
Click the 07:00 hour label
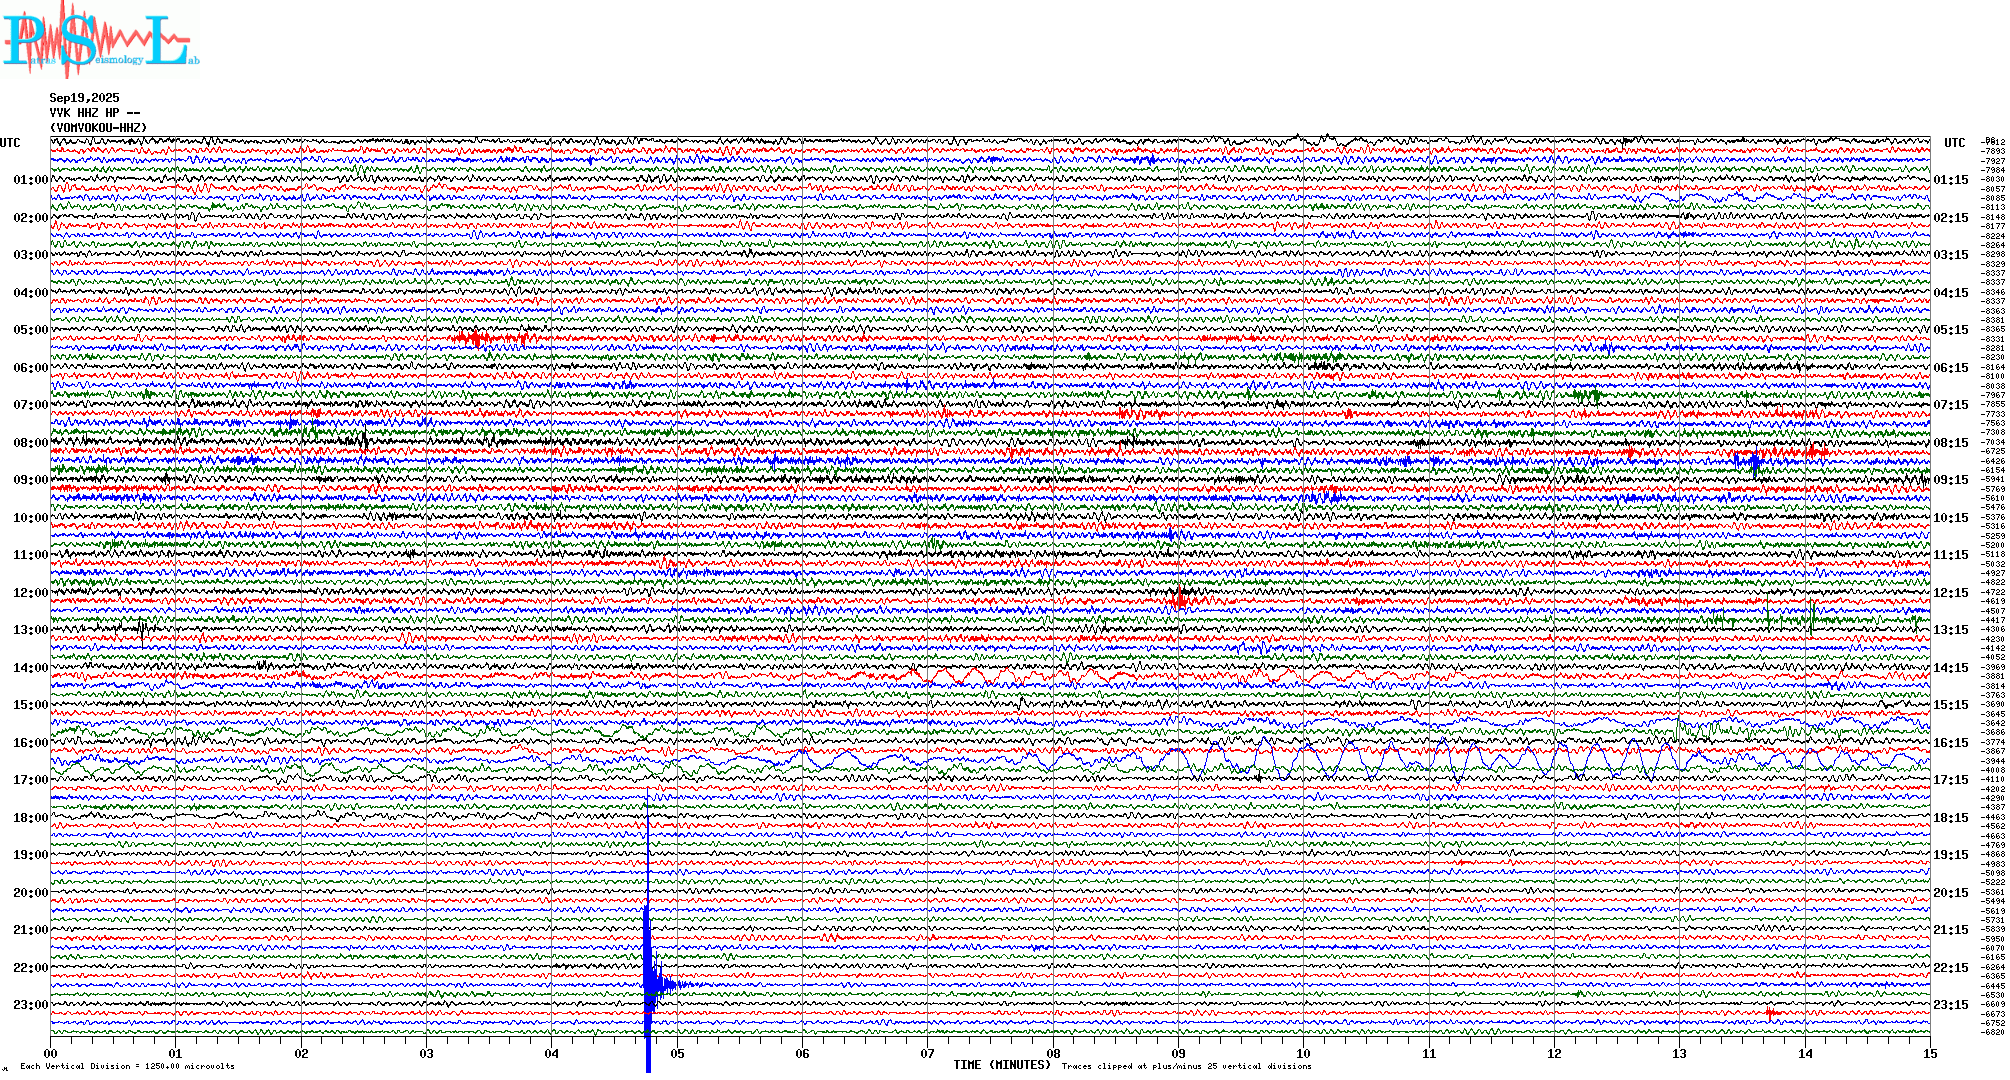pyautogui.click(x=30, y=405)
